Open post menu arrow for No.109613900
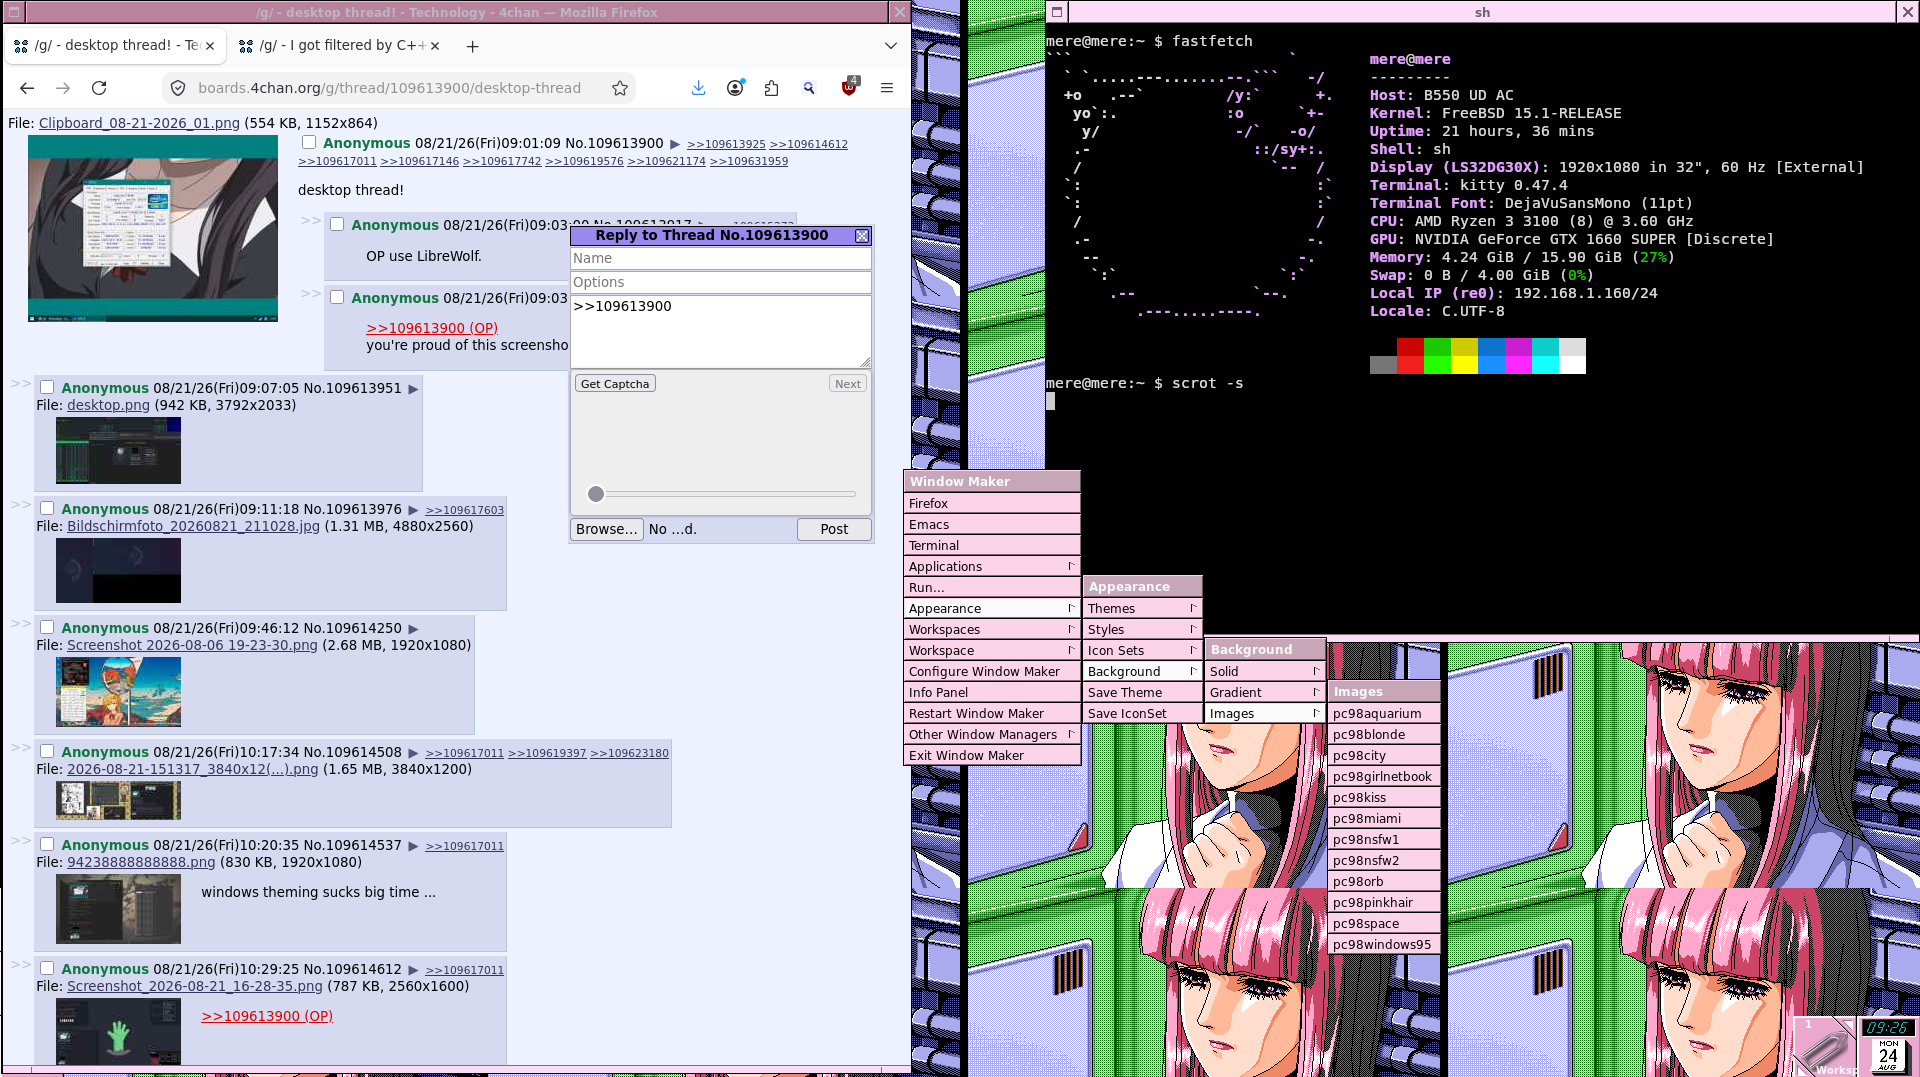This screenshot has height=1077, width=1920. [675, 144]
